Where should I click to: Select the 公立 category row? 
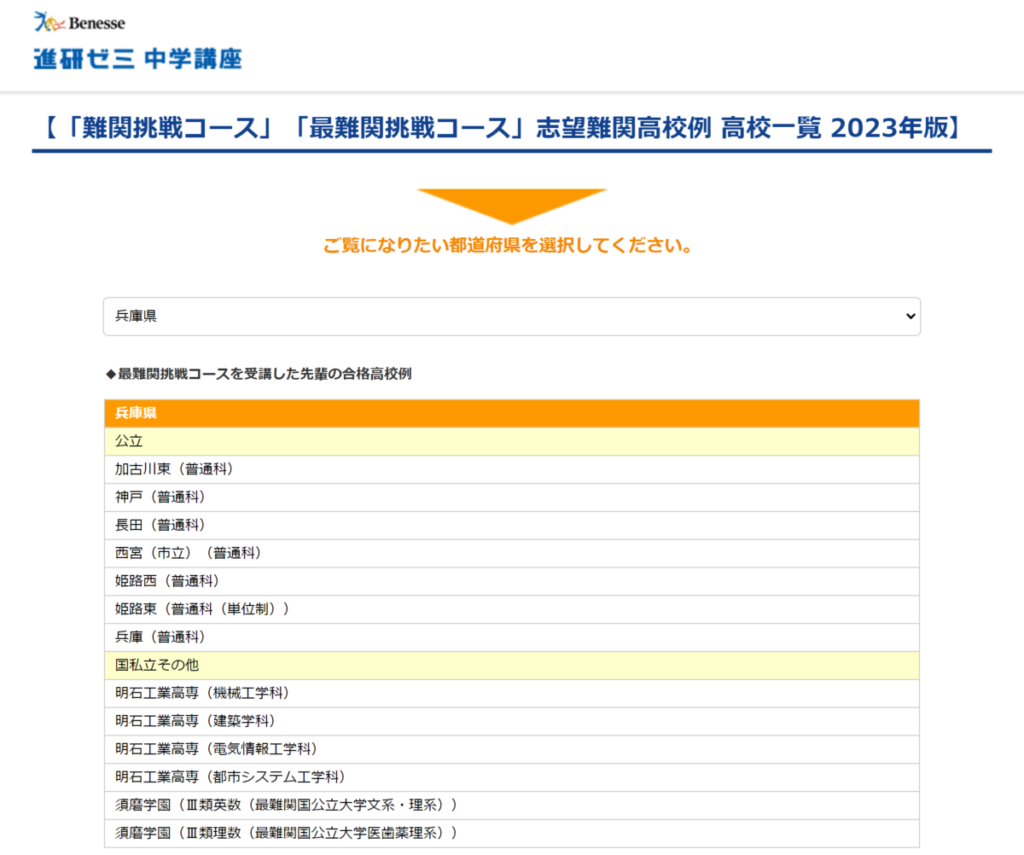click(511, 441)
